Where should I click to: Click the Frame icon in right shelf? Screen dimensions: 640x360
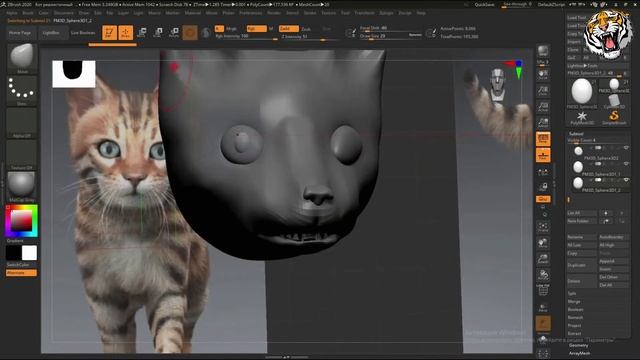(543, 227)
